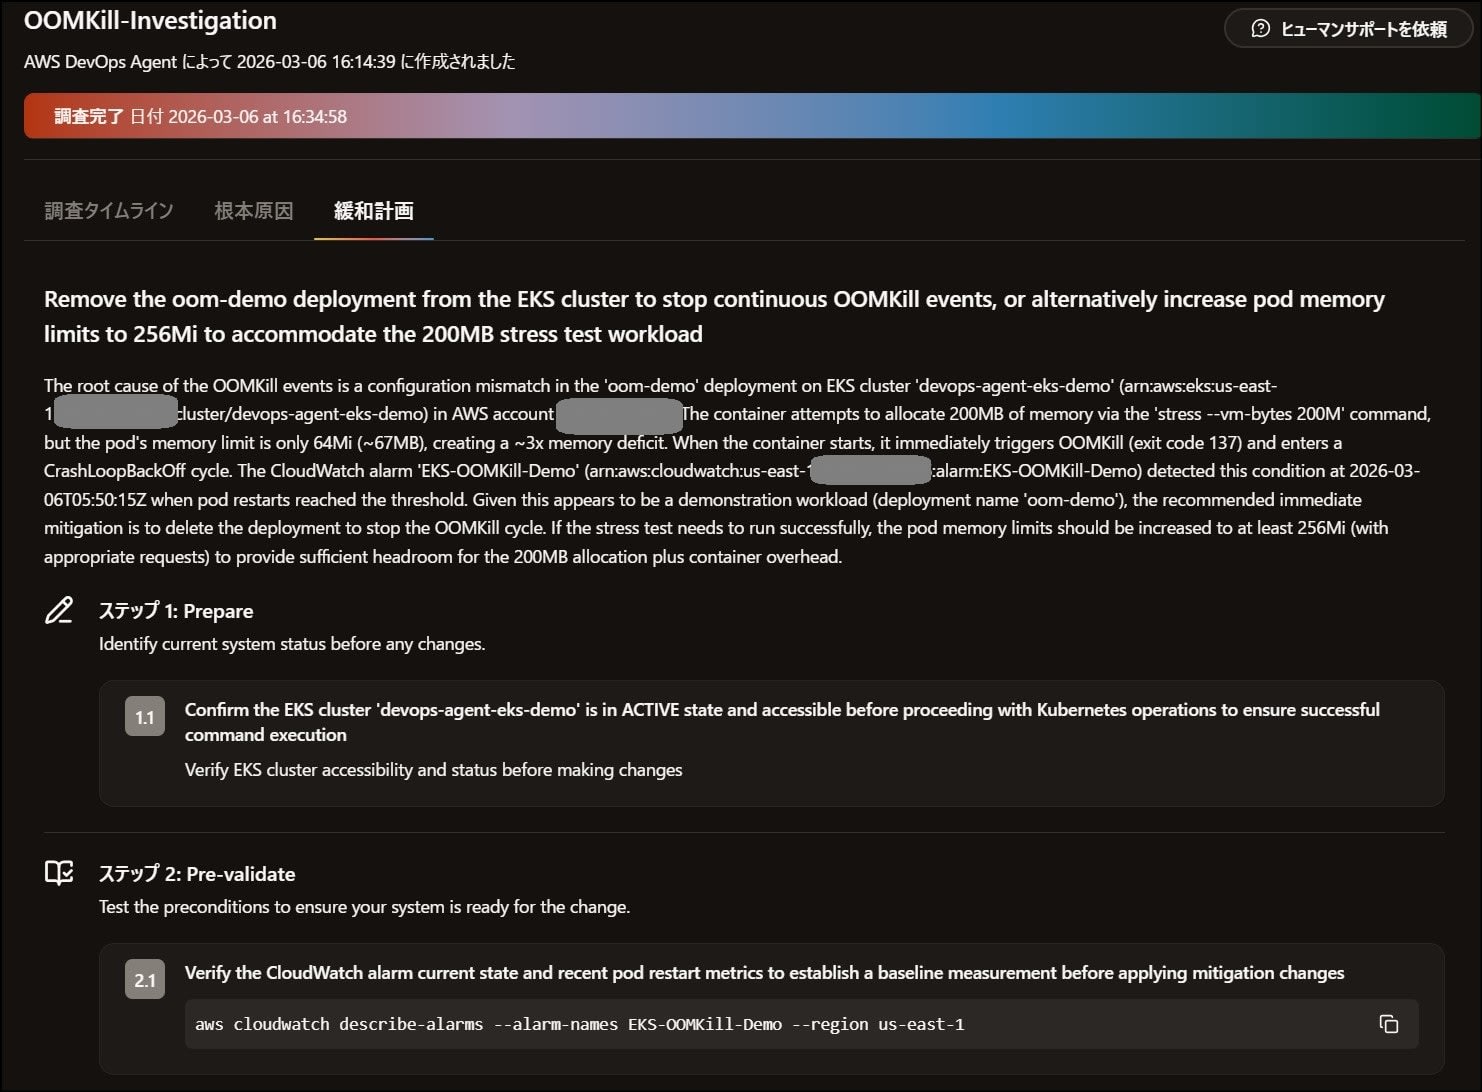The height and width of the screenshot is (1092, 1482).
Task: Click the book icon beside ステップ 2: Pre-validate
Action: point(59,873)
